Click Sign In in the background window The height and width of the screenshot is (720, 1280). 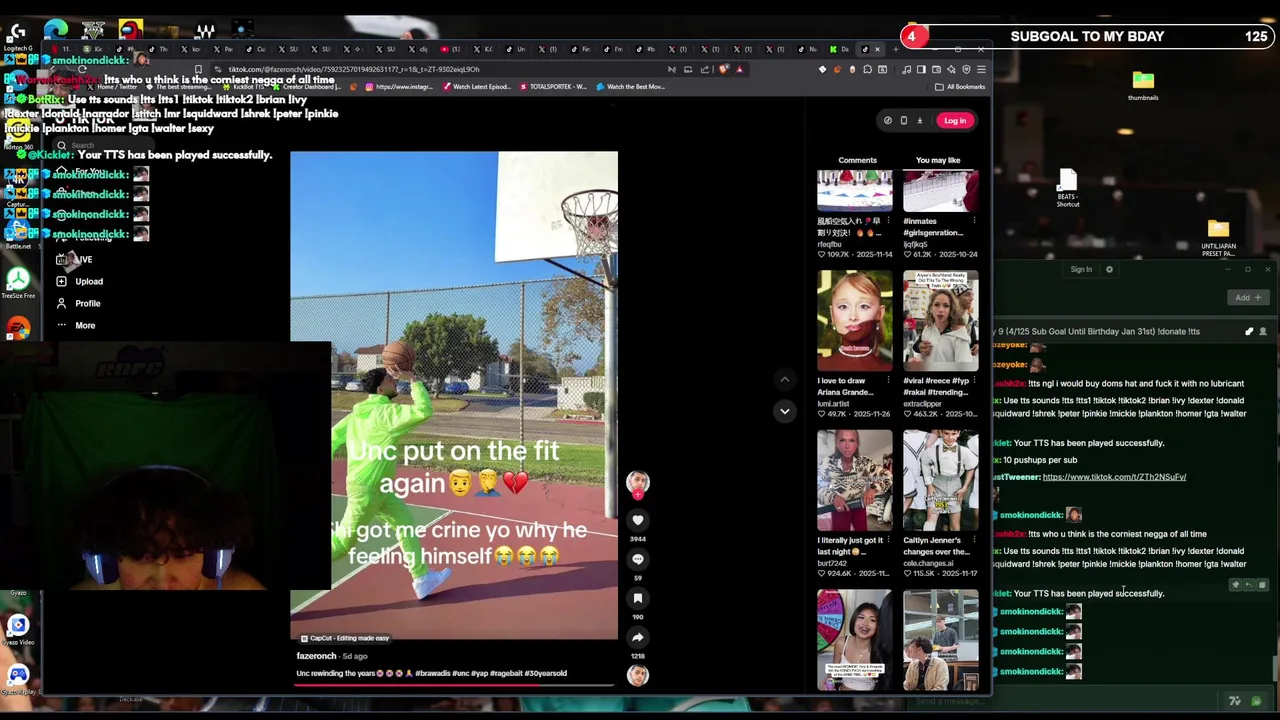click(1081, 269)
